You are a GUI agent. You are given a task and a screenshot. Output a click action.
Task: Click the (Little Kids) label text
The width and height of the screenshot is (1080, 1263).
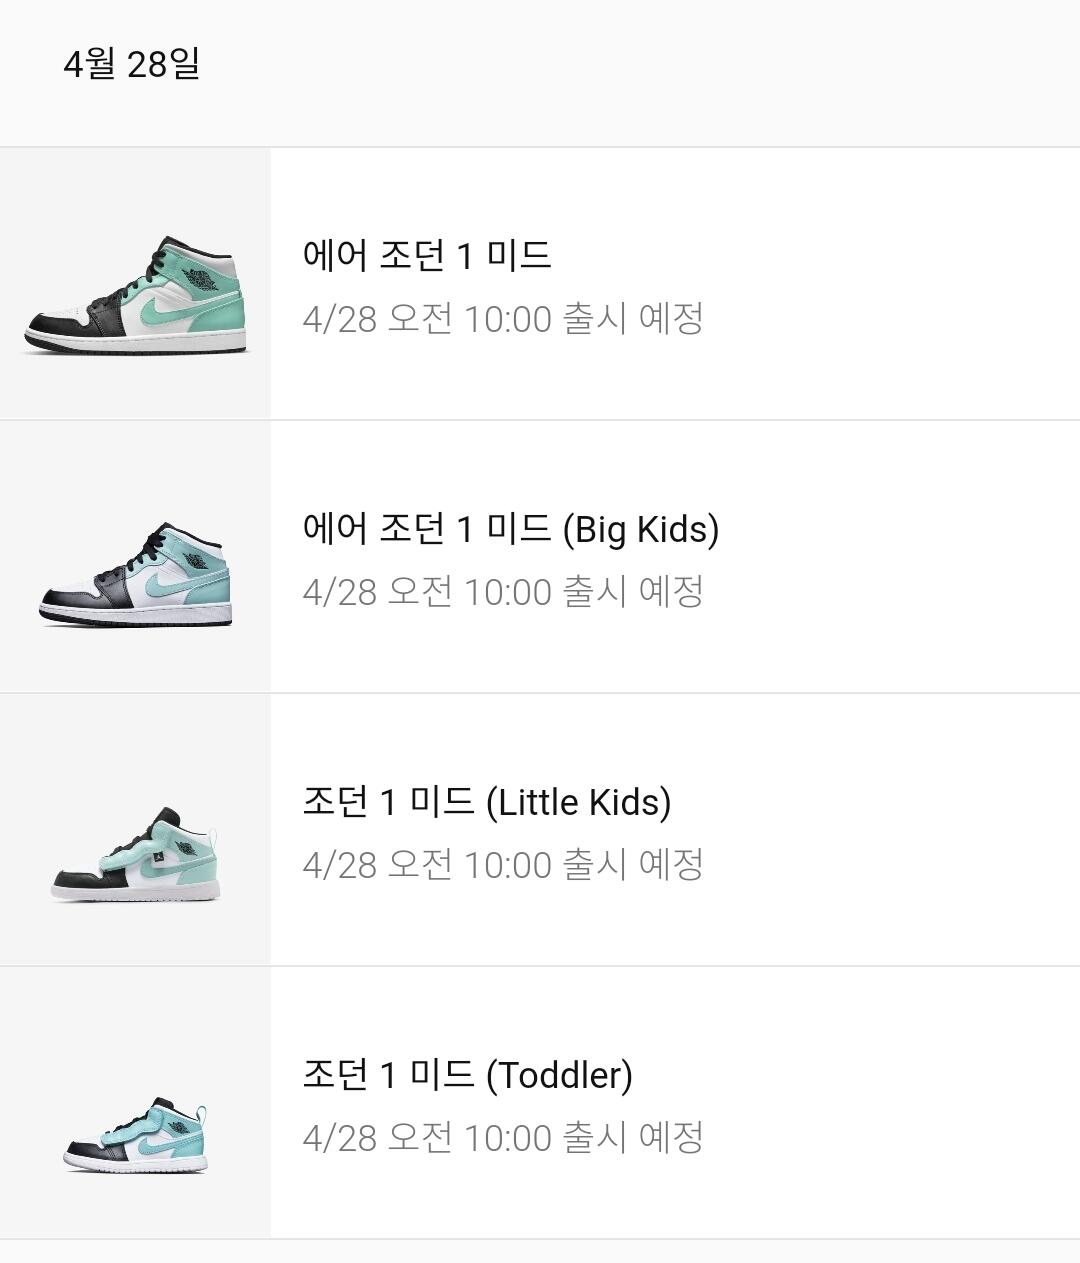tap(578, 802)
